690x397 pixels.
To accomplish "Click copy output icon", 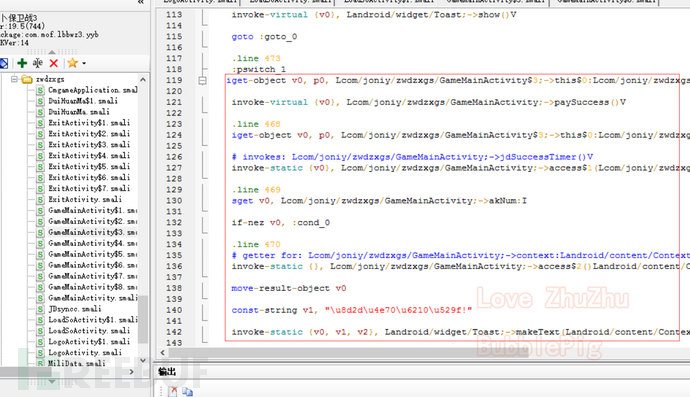I will 187,391.
